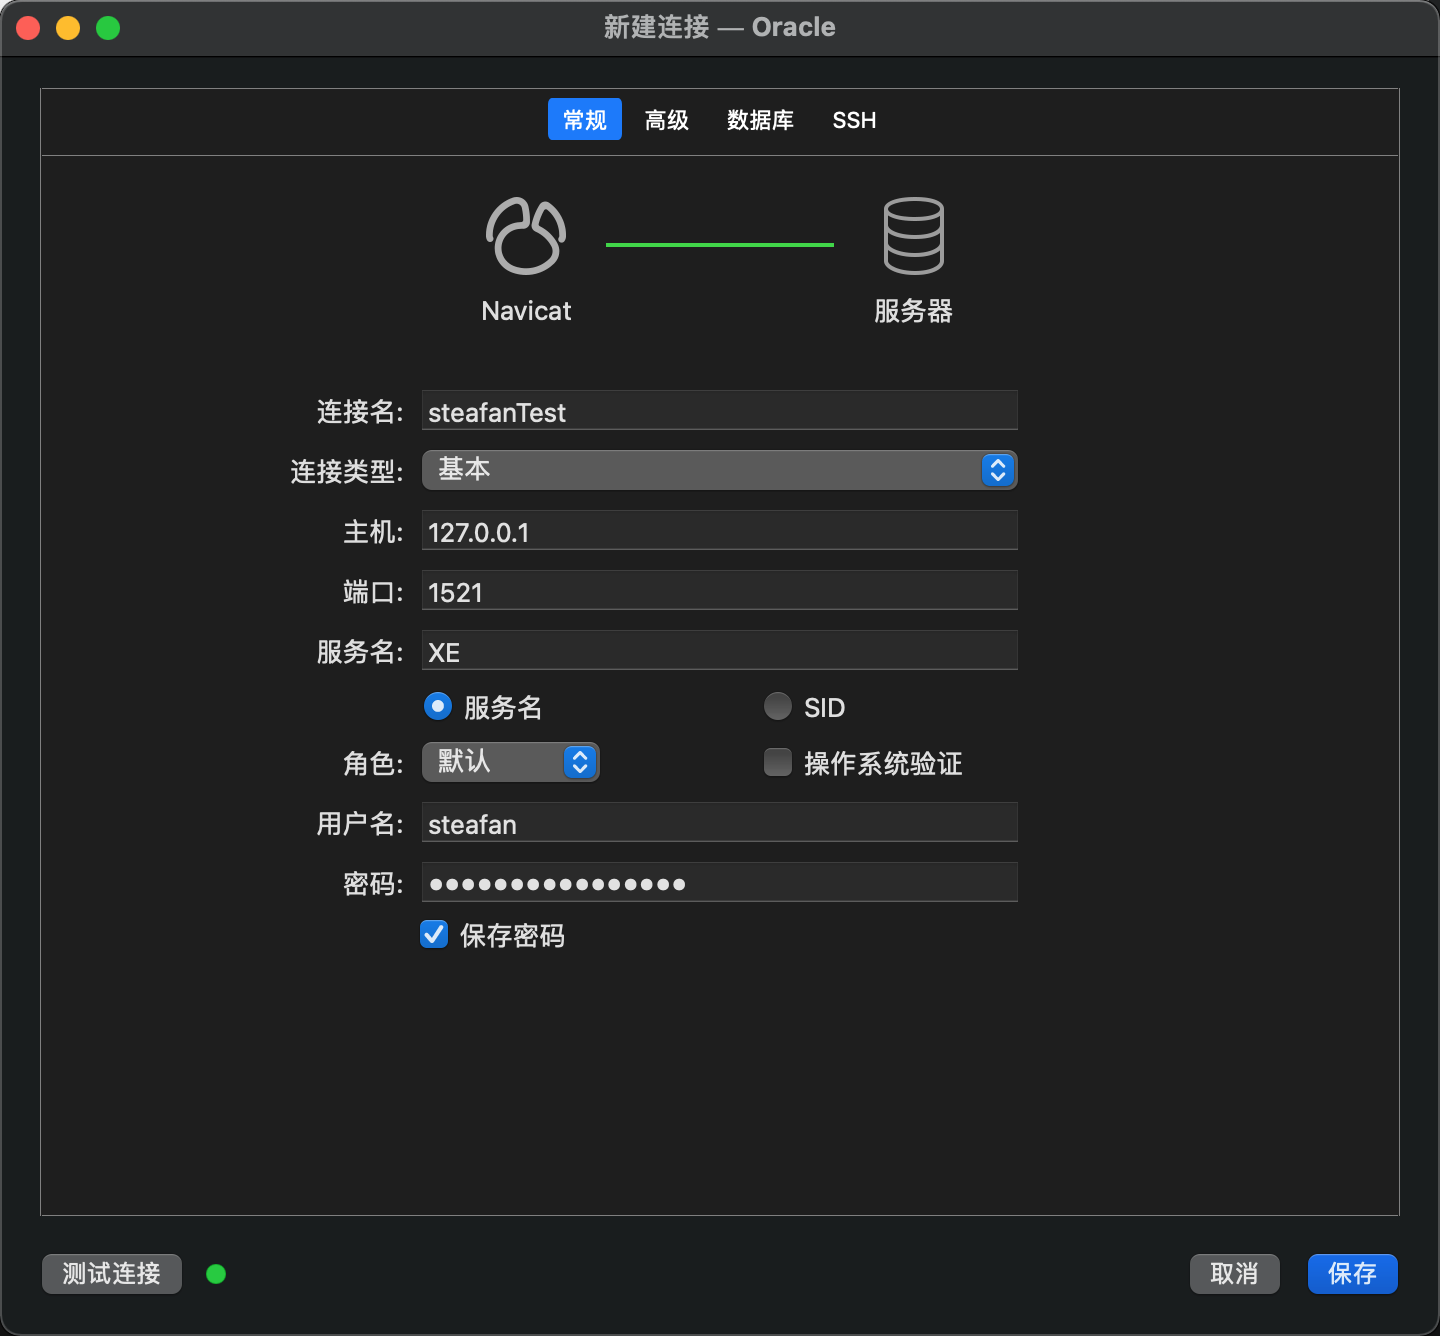Uncheck the 保存密码 checkbox

(x=434, y=935)
